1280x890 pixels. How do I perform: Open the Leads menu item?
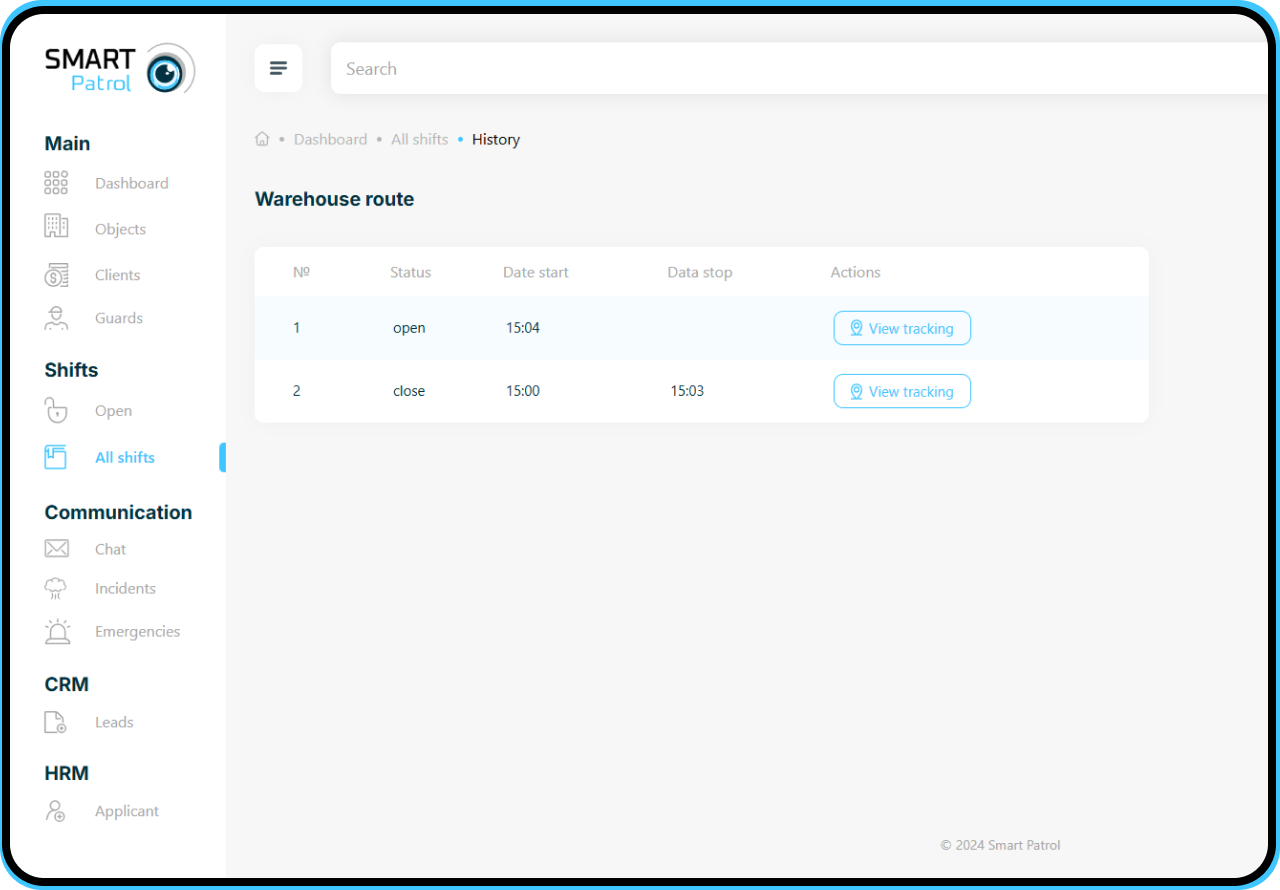point(113,722)
